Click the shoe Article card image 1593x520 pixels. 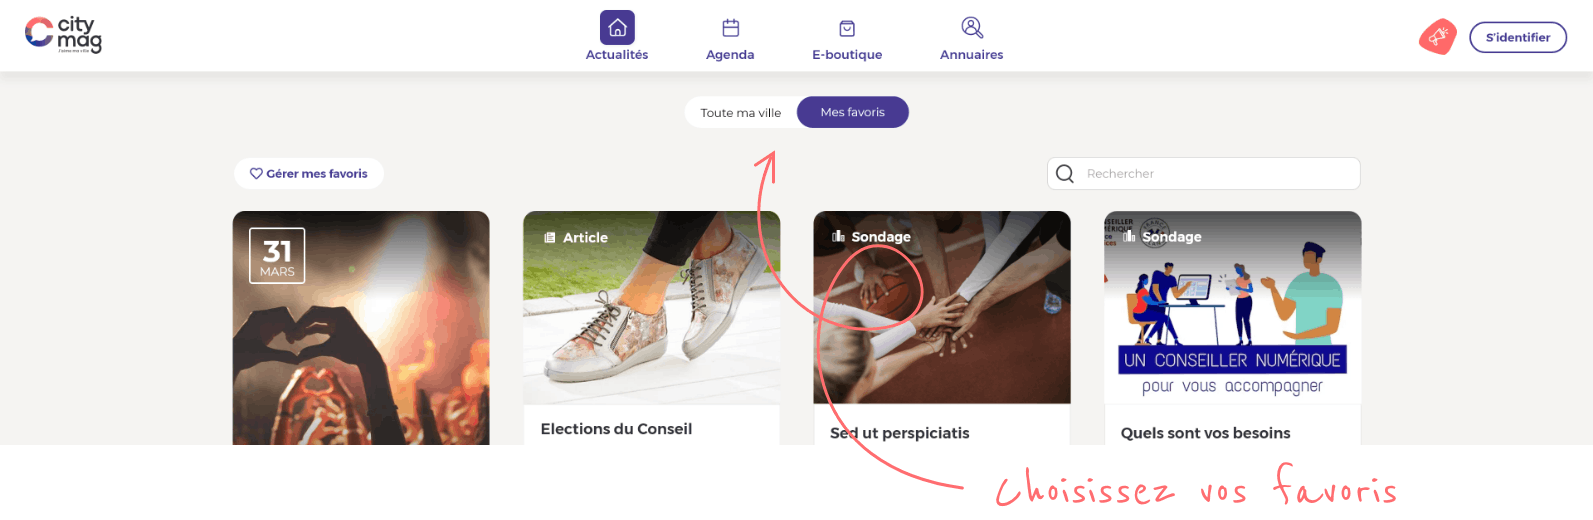pyautogui.click(x=652, y=308)
